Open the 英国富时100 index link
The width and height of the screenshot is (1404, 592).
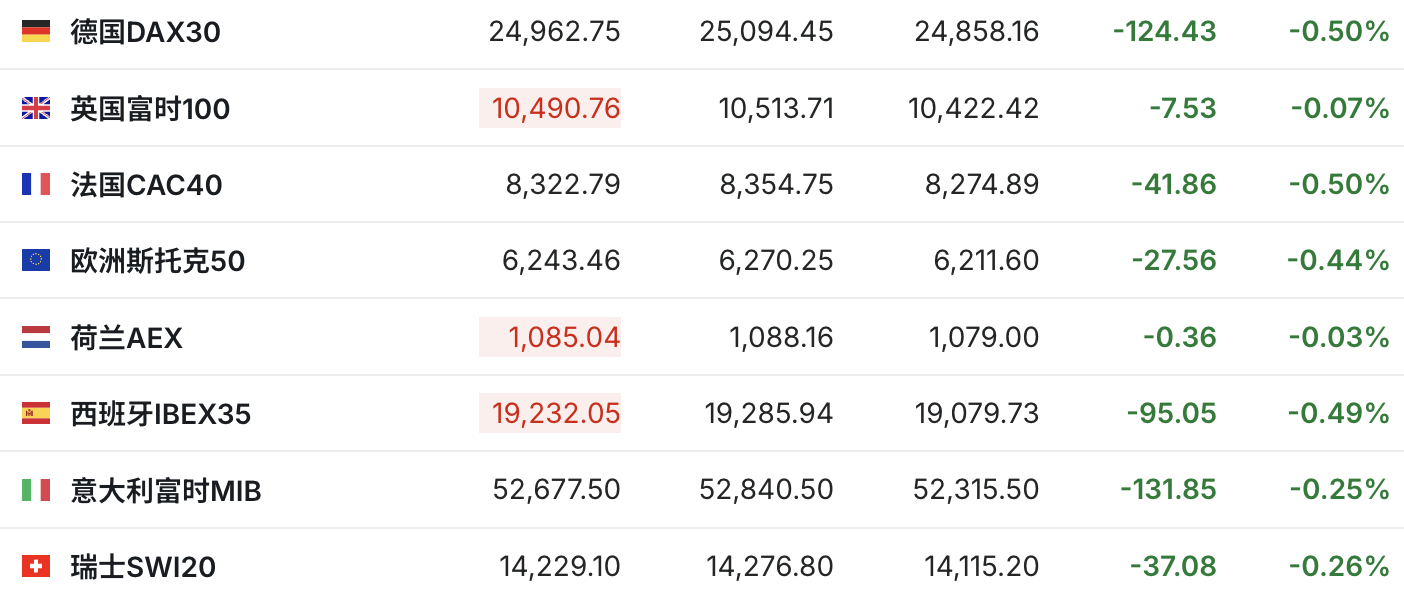150,108
